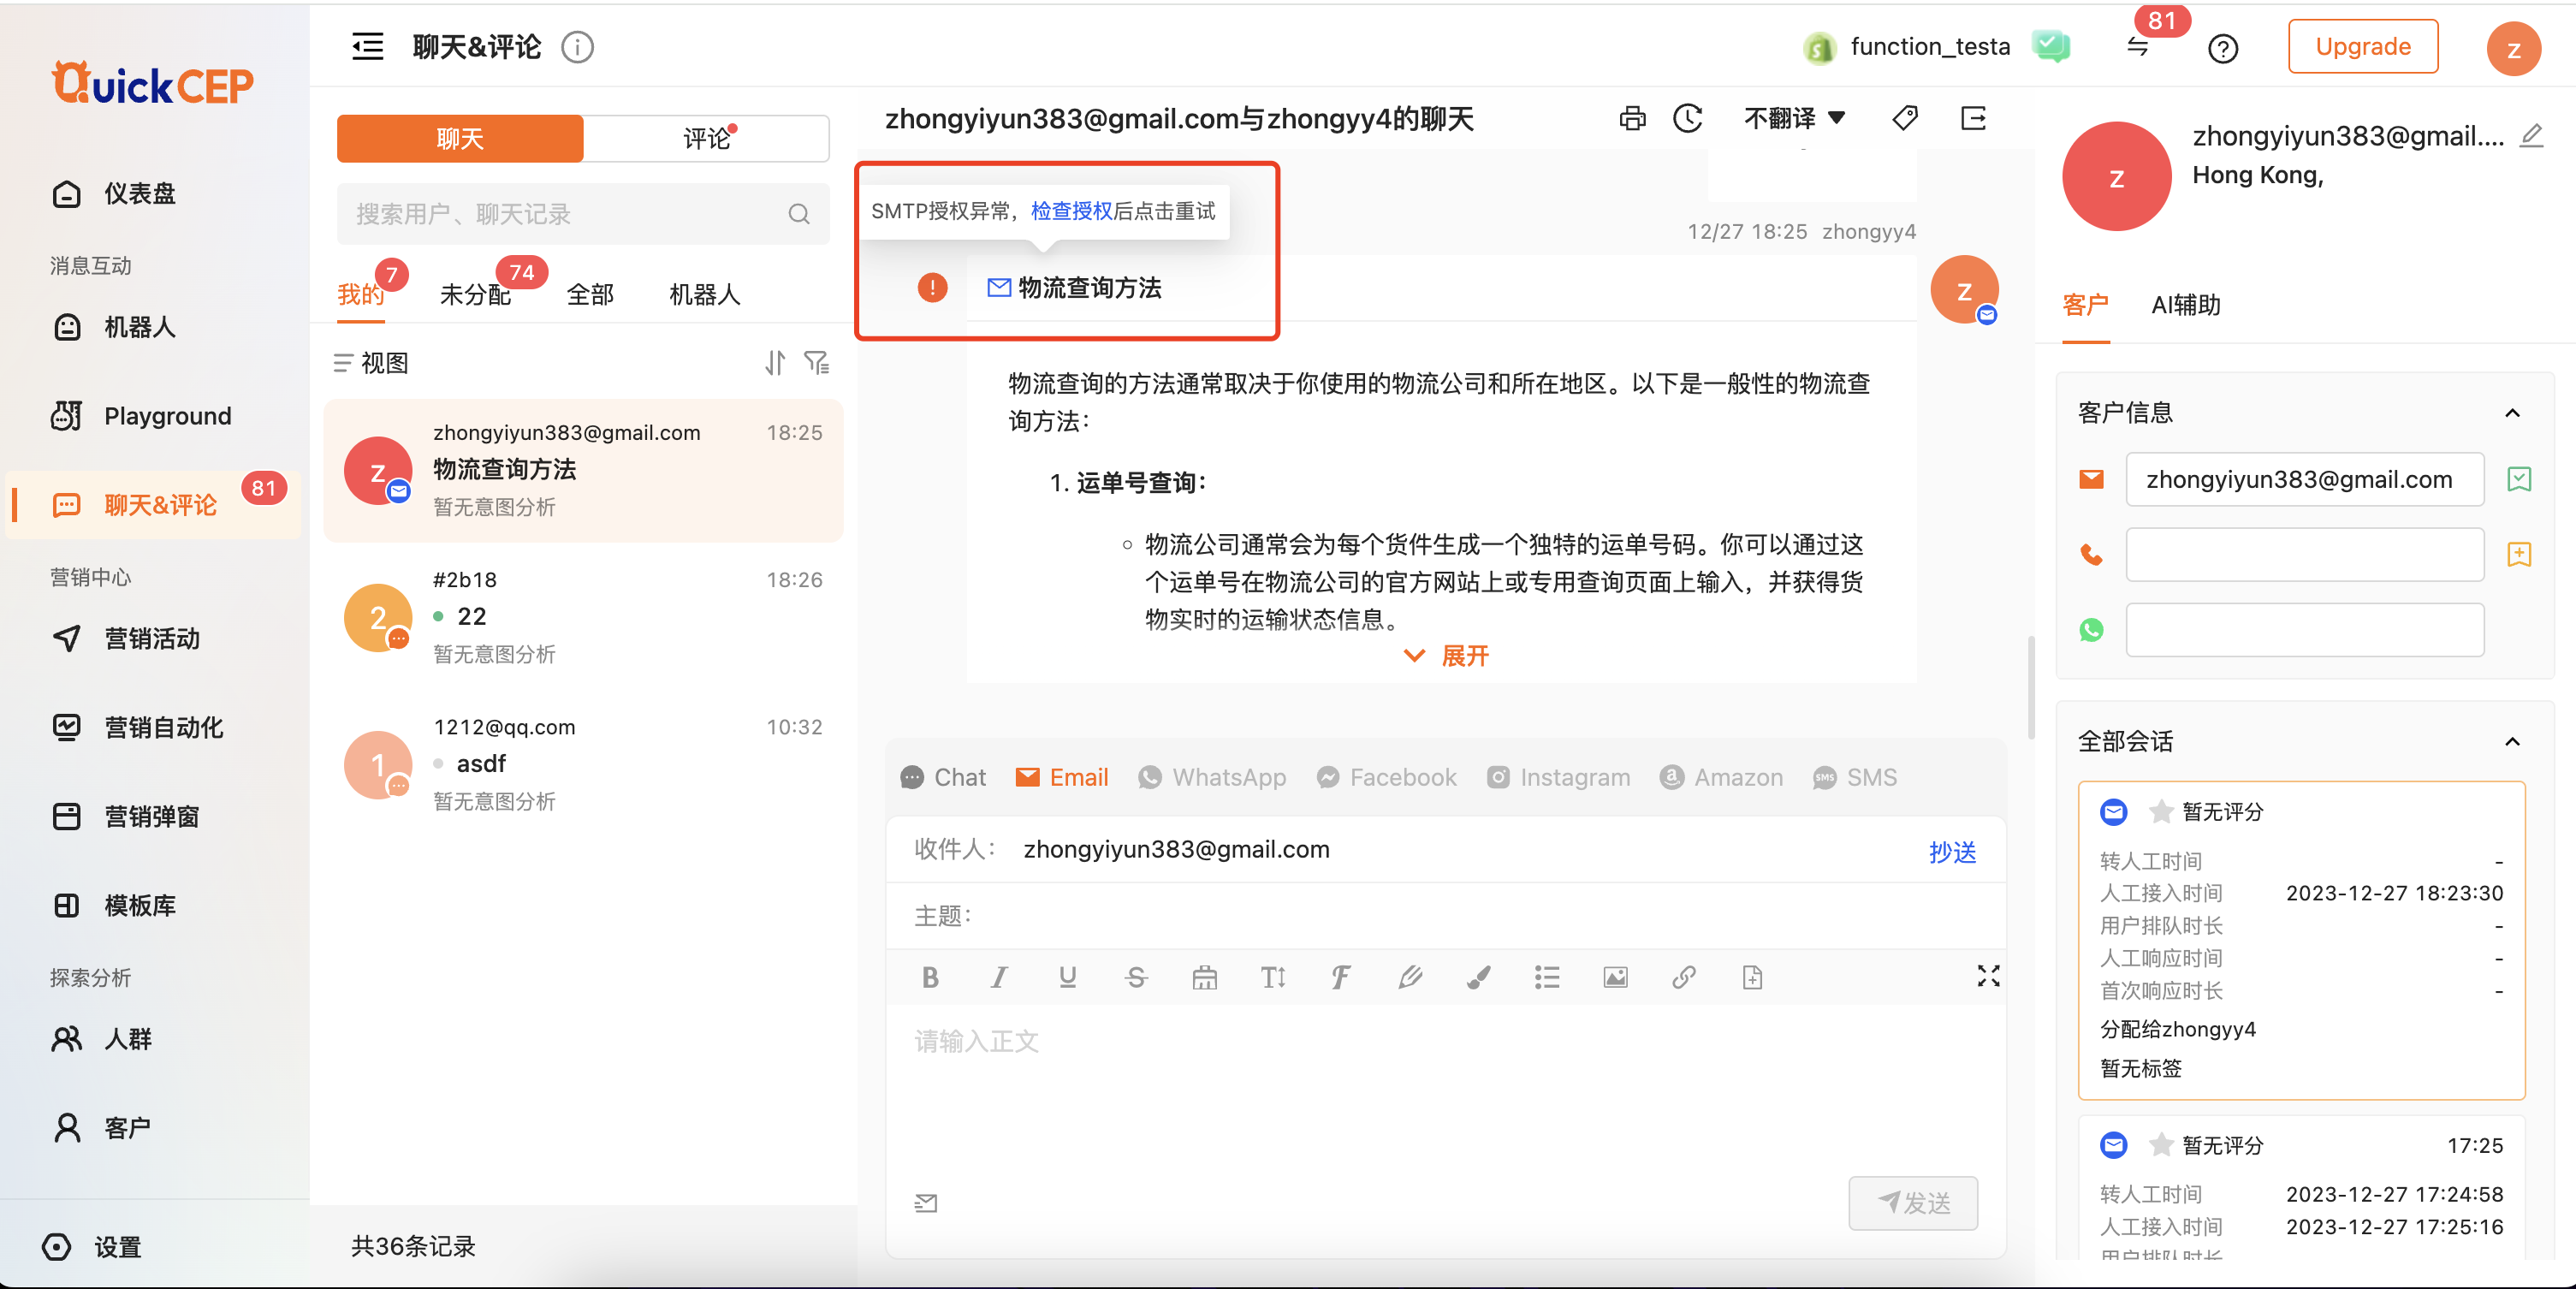Collapse the left sidebar menu toggle

[367, 47]
